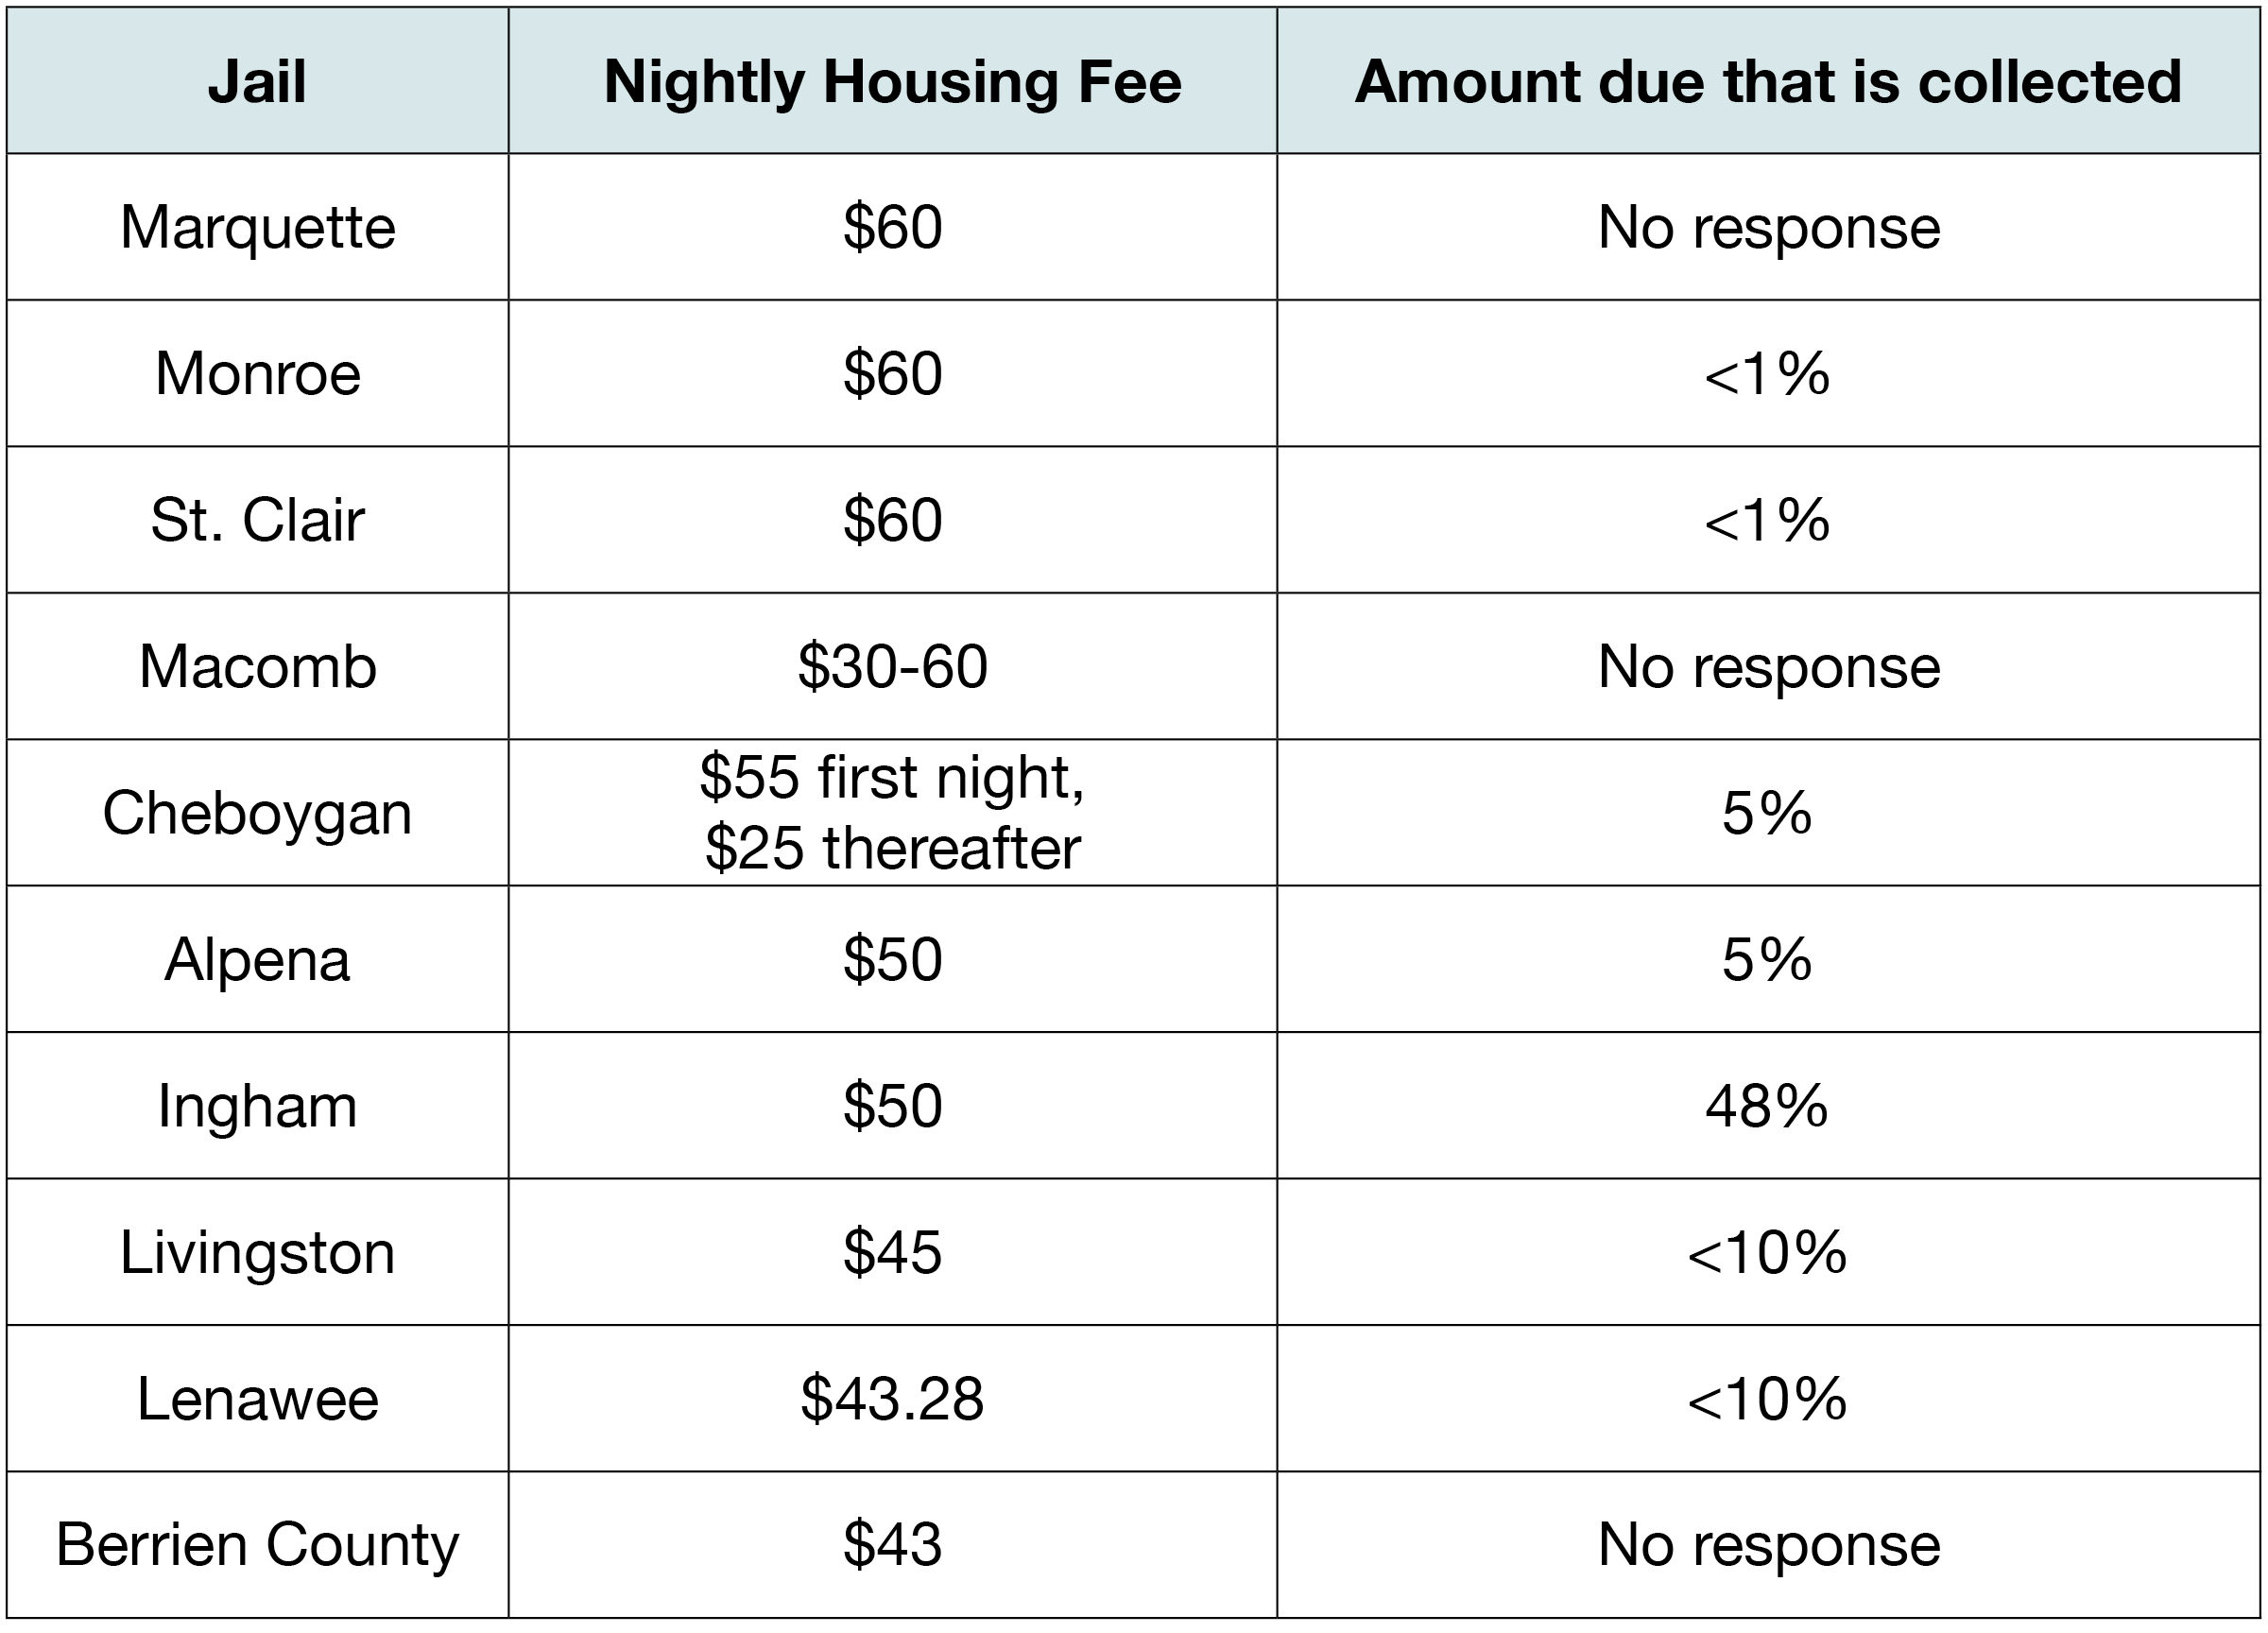The width and height of the screenshot is (2268, 1633).
Task: Click Marquette's No response cell
Action: [1767, 227]
